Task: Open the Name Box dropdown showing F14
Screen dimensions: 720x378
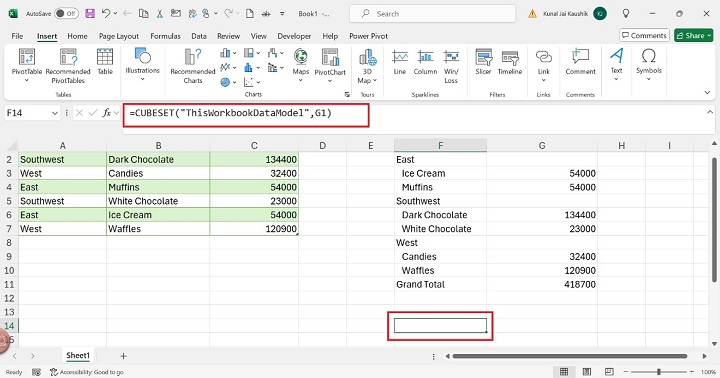Action: 55,113
